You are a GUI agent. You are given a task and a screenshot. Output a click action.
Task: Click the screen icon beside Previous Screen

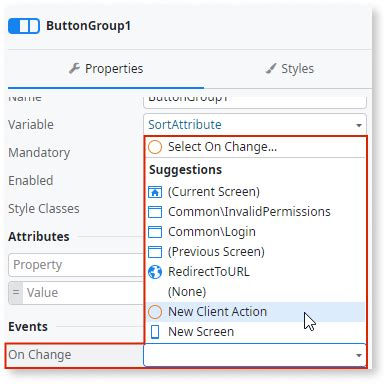155,252
